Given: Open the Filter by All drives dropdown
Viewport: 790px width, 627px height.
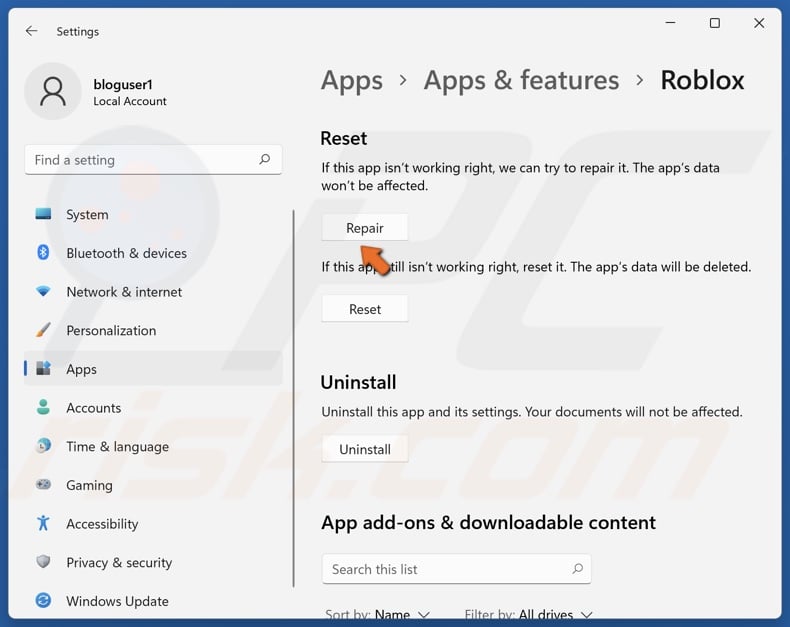Looking at the screenshot, I should point(528,614).
